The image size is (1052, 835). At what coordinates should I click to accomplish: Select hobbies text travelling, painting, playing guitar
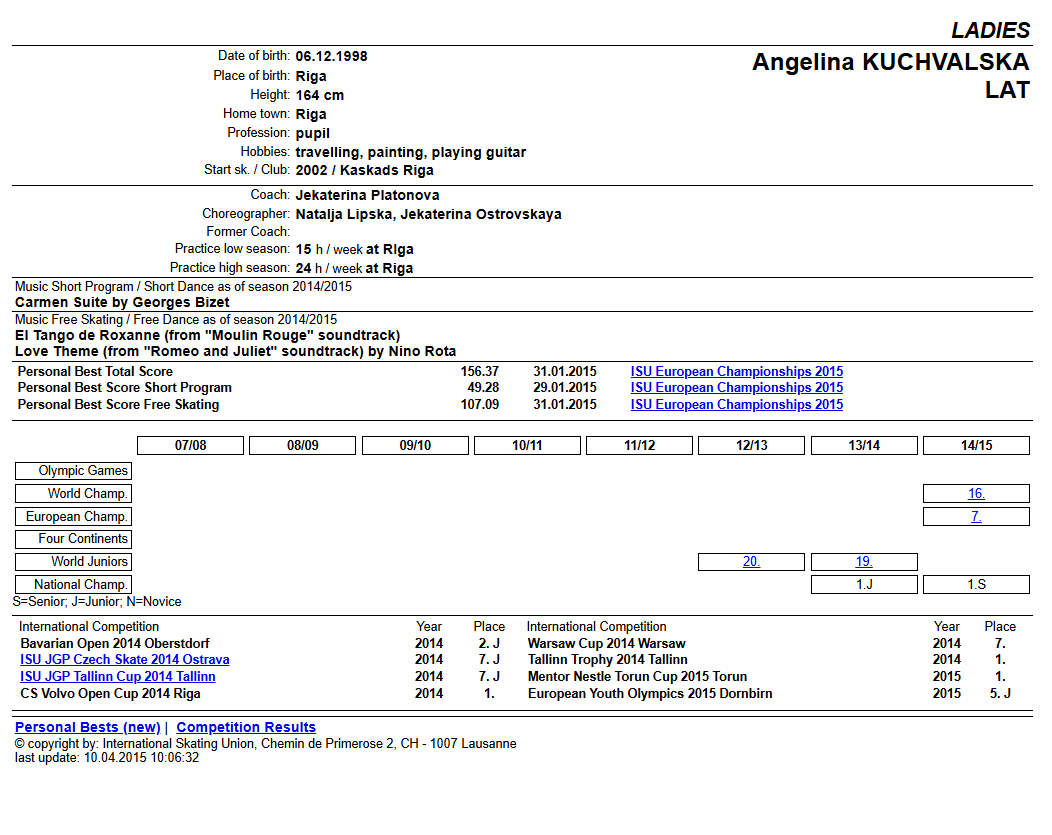coord(411,152)
